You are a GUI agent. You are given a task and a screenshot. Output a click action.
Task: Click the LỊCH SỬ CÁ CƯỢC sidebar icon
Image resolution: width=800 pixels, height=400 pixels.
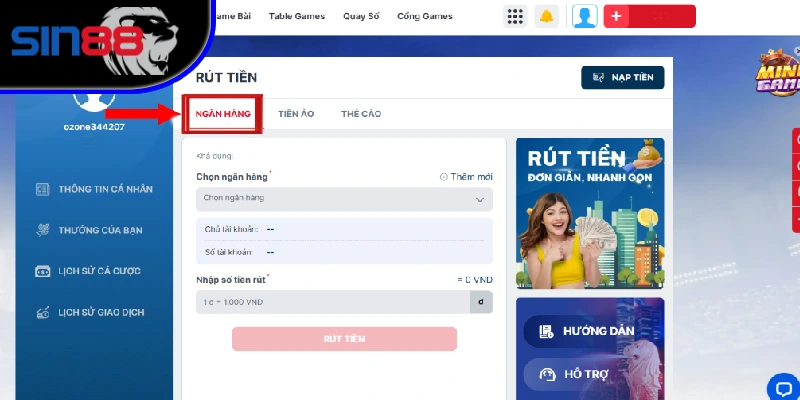tap(42, 271)
